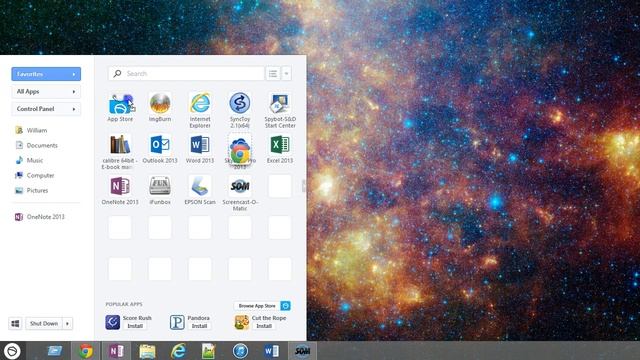The height and width of the screenshot is (360, 640).
Task: Expand Shut Down options arrow
Action: coord(67,323)
